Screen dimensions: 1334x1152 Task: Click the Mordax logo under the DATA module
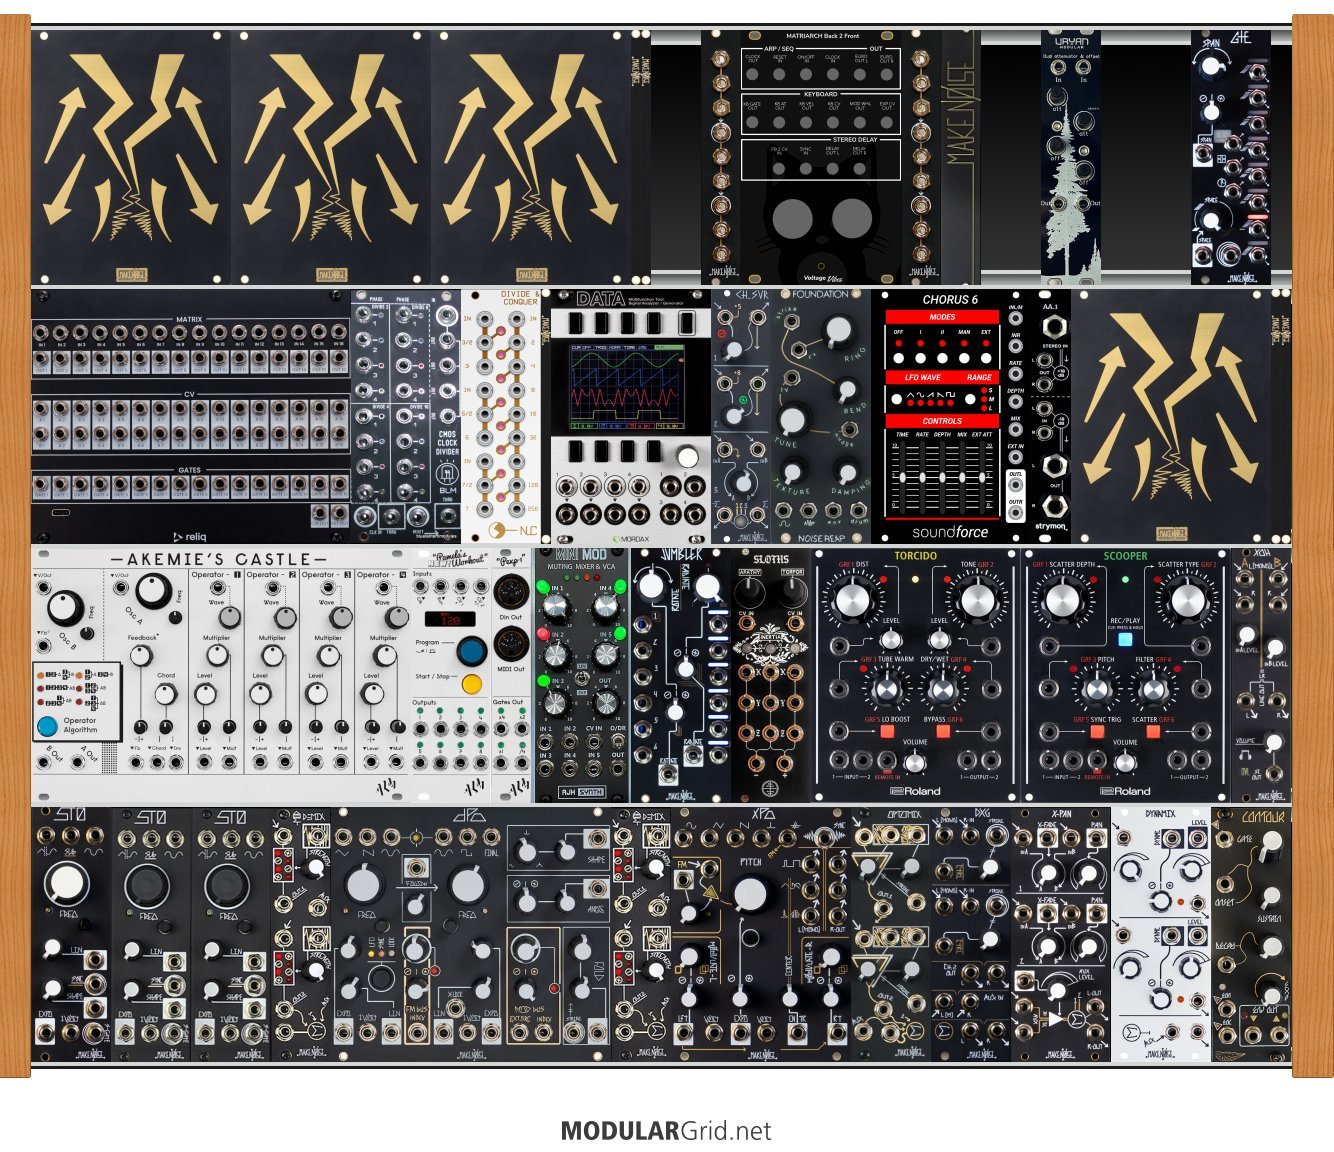(x=630, y=538)
